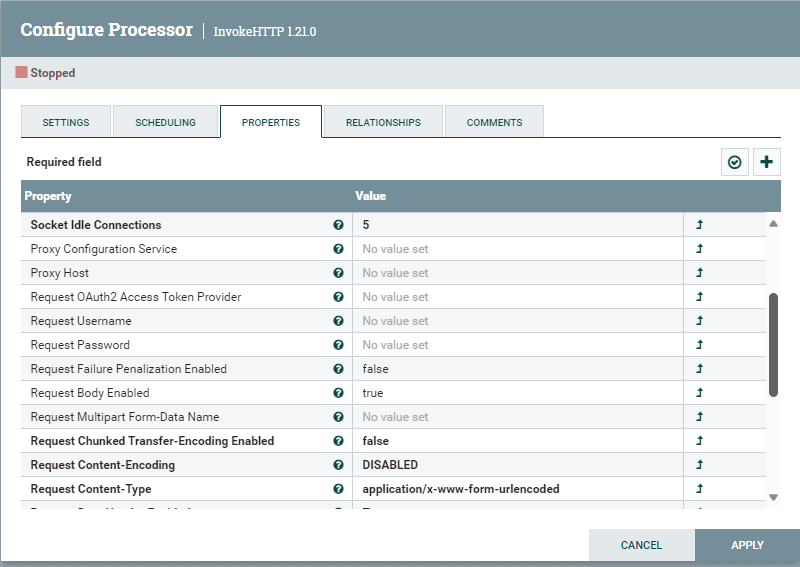Show help for Proxy Configuration Service

[x=338, y=249]
